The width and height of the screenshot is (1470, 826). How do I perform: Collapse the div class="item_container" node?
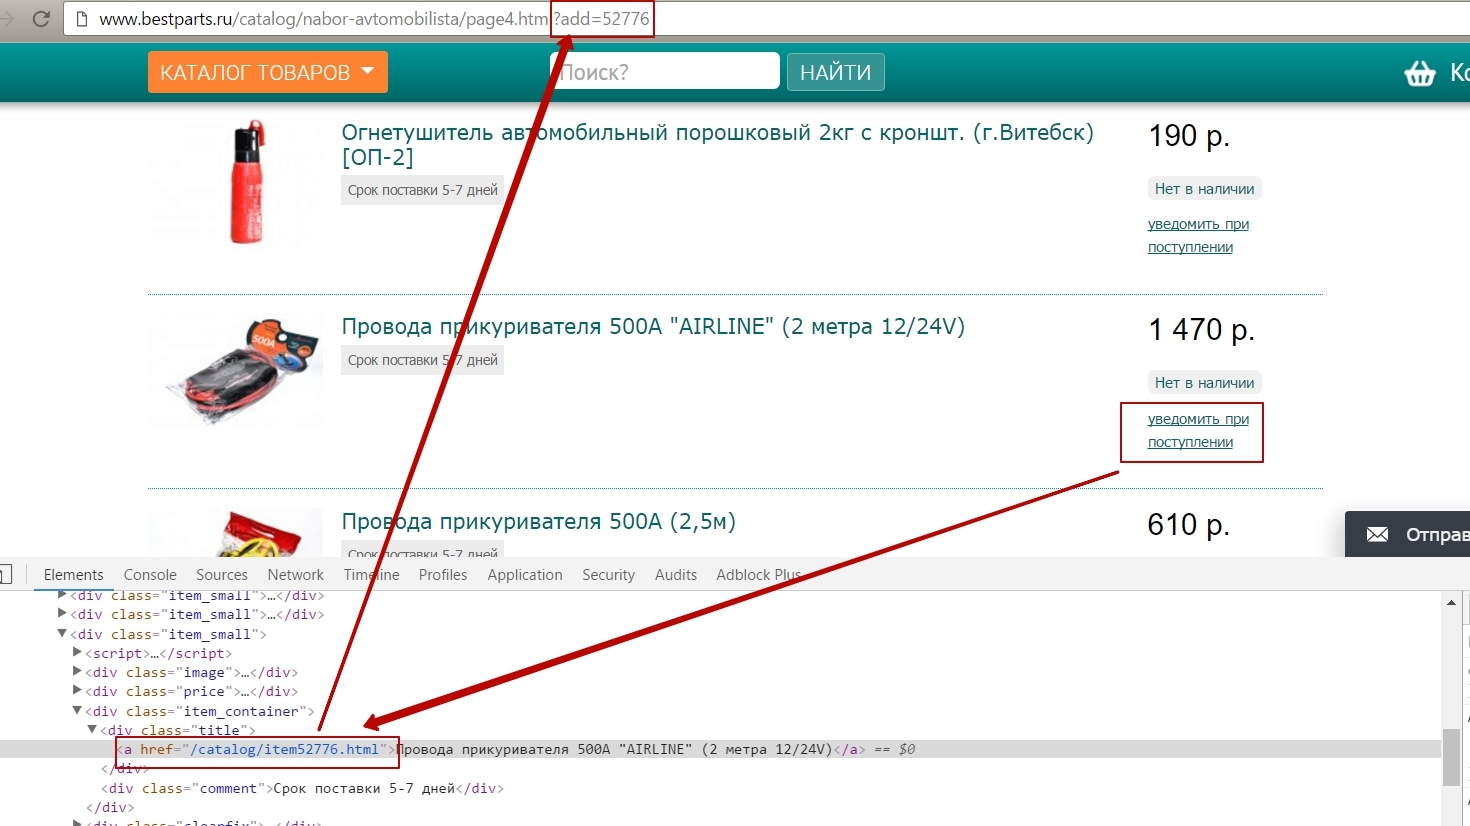(77, 711)
